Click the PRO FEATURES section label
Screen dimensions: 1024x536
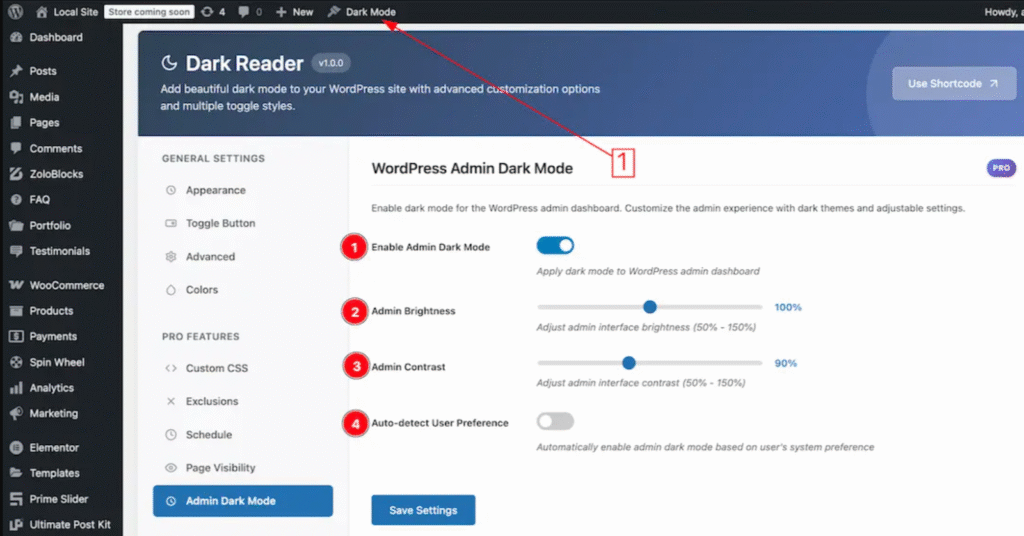tap(200, 336)
